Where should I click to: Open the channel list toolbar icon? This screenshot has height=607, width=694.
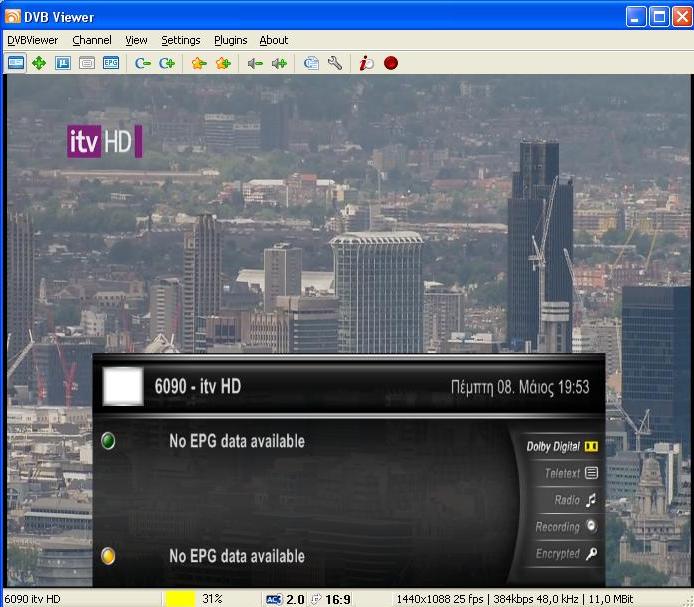(311, 63)
